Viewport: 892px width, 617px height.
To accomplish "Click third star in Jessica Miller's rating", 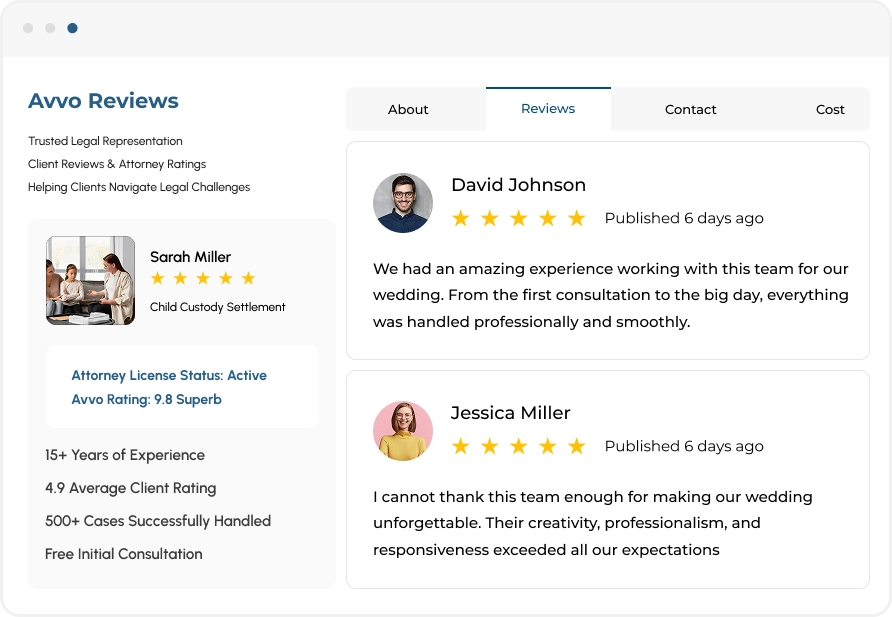I will [x=518, y=446].
